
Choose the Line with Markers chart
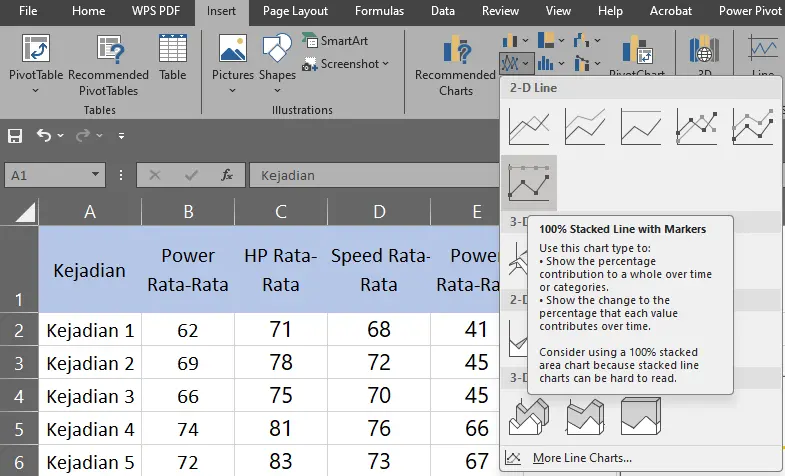(697, 127)
